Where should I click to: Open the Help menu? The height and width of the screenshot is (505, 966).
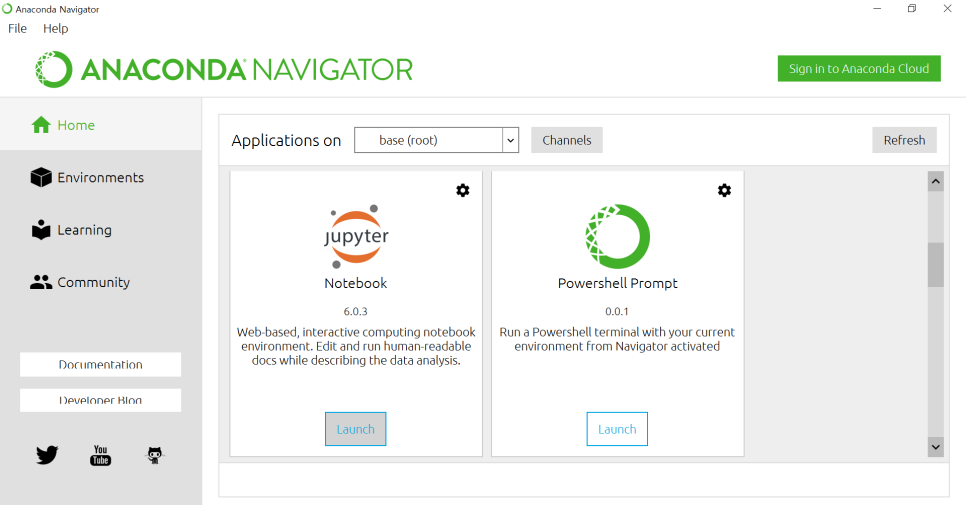point(55,28)
